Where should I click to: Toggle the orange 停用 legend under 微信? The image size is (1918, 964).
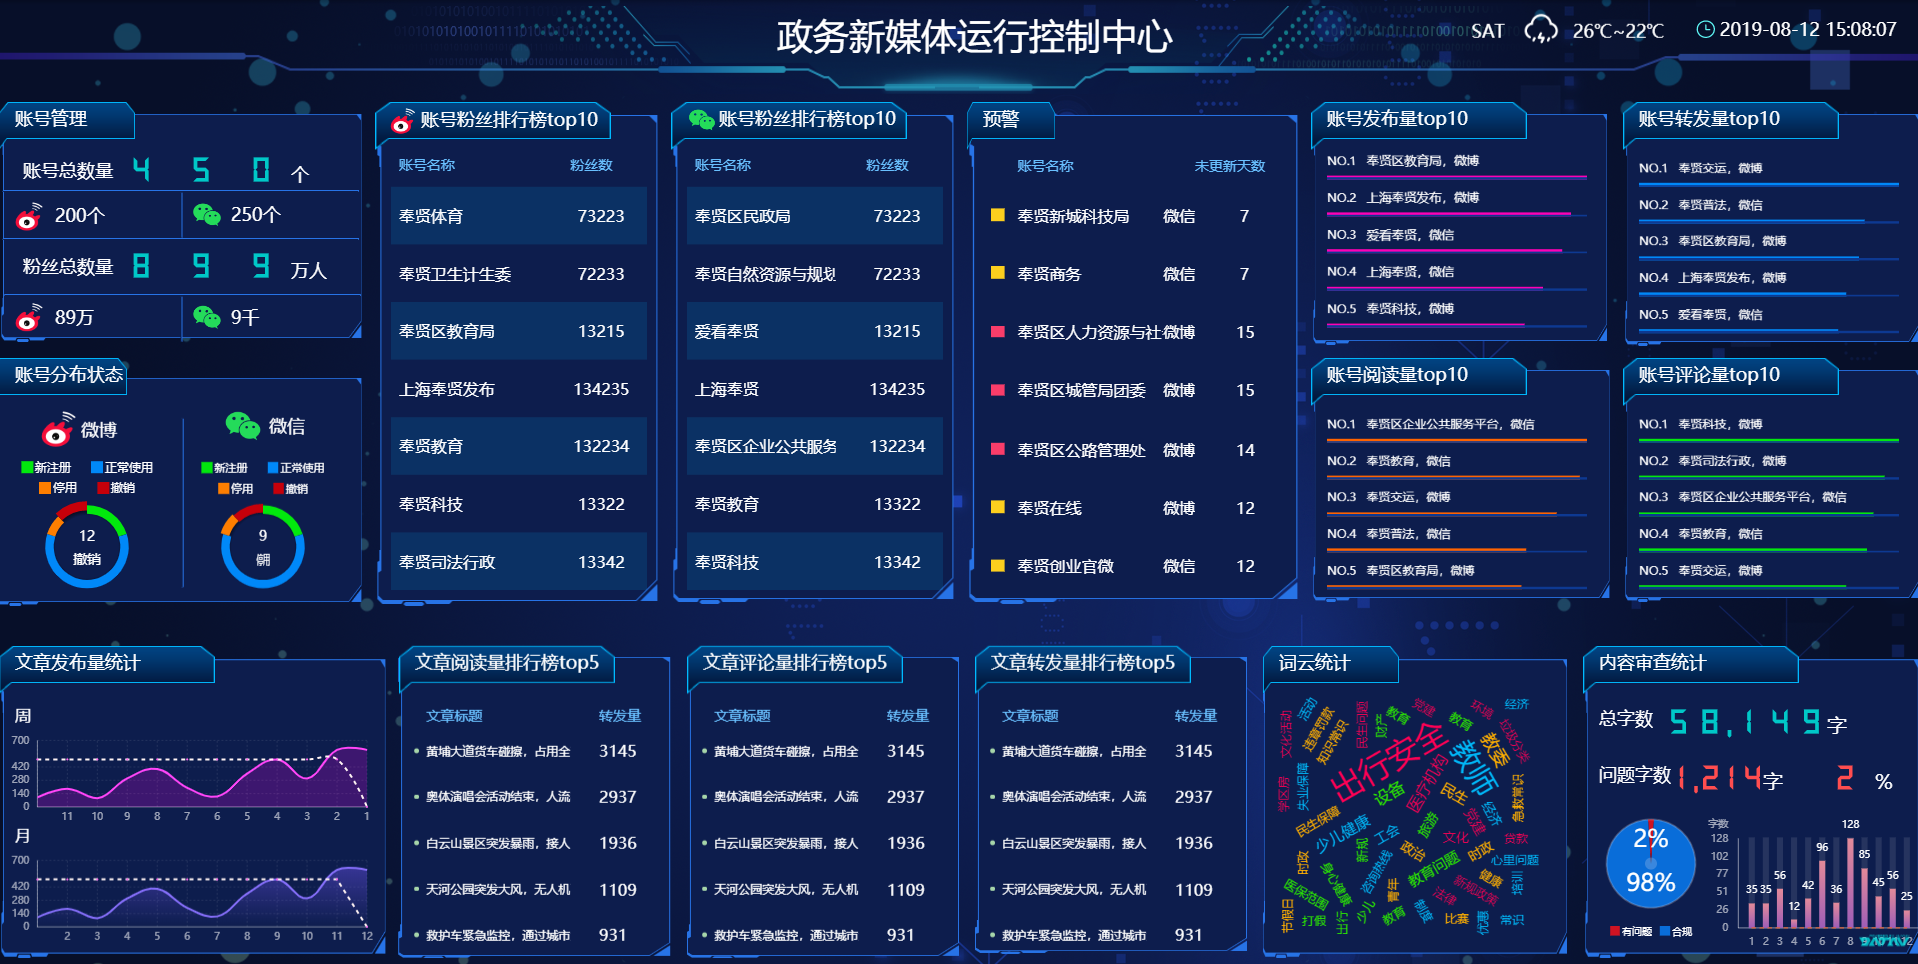click(x=224, y=489)
